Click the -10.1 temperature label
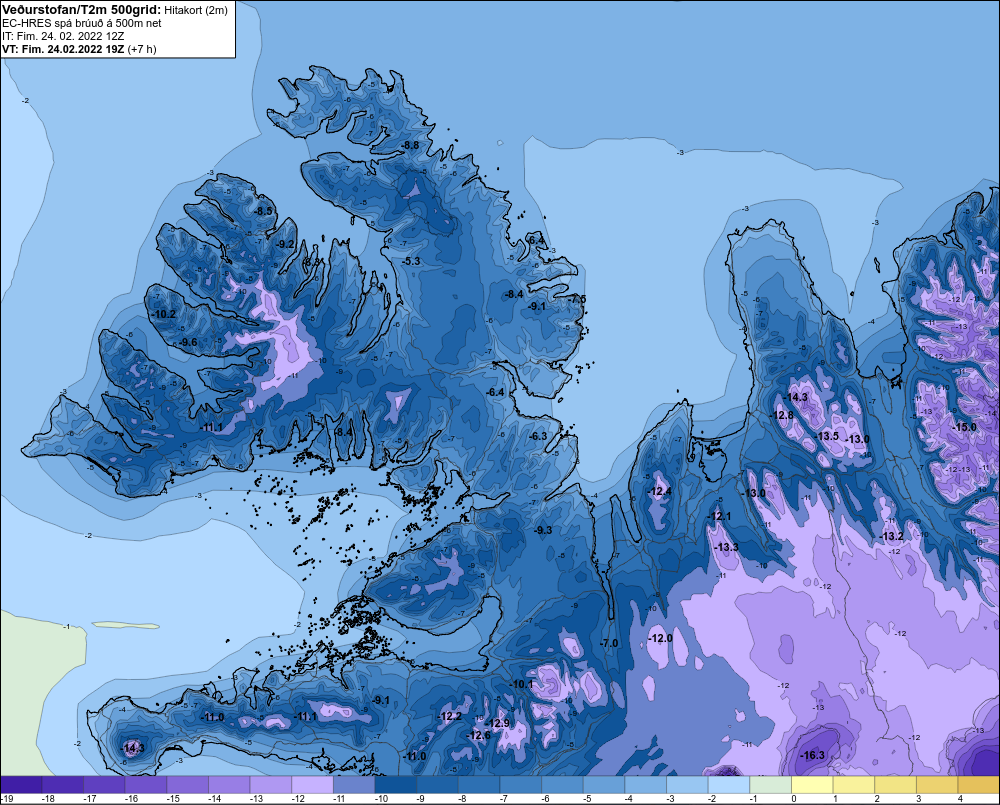This screenshot has height=805, width=1000. [x=521, y=684]
